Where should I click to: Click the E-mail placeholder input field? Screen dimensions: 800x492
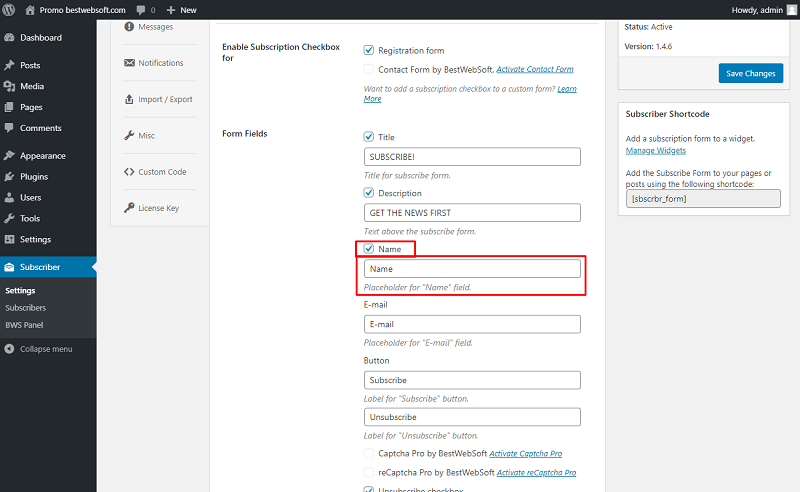(x=472, y=324)
